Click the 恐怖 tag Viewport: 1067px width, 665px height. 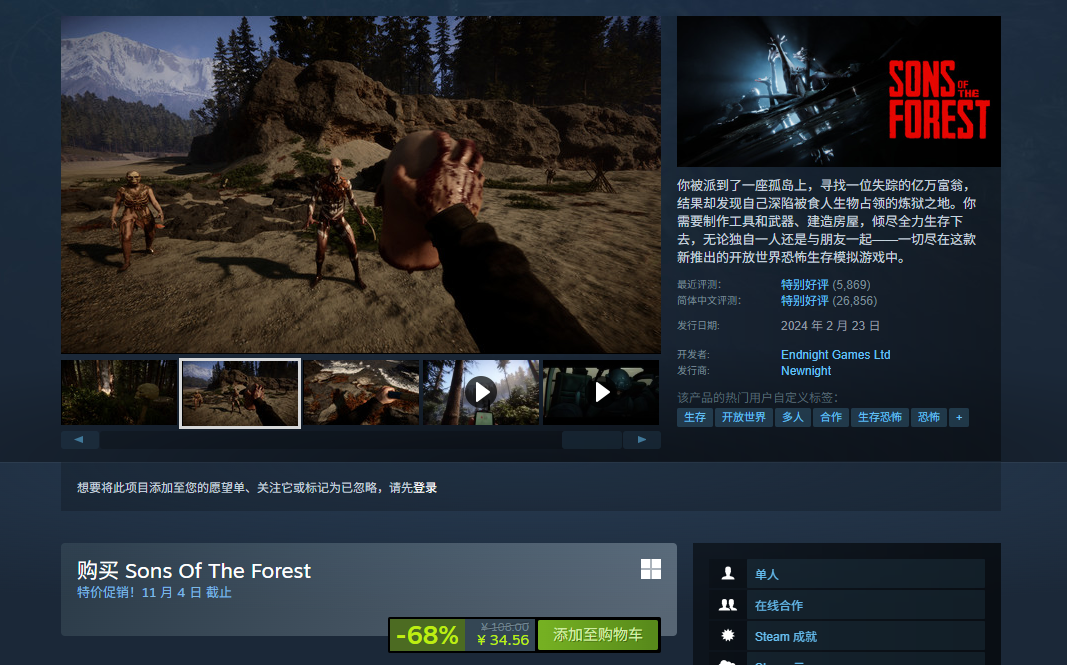click(x=929, y=417)
